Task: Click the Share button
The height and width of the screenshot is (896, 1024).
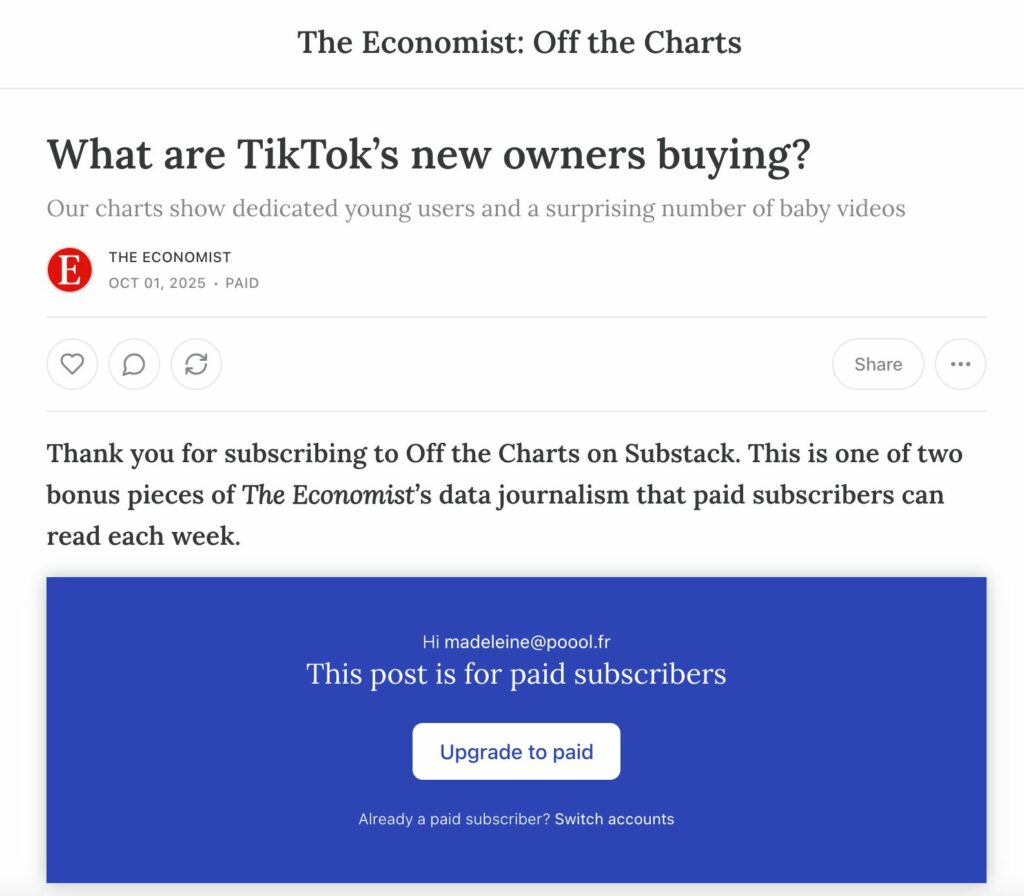Action: coord(877,364)
